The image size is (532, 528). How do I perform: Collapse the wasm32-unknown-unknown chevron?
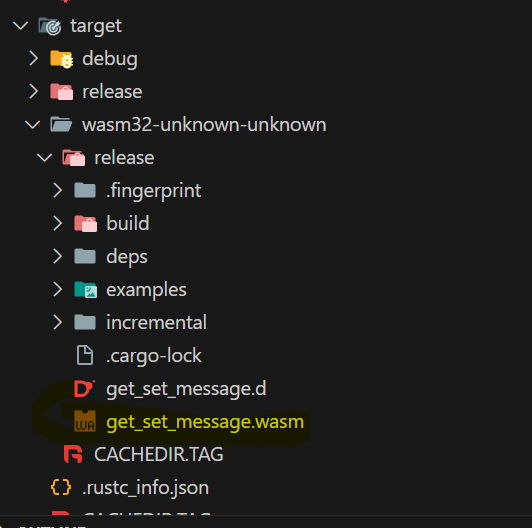(x=33, y=125)
